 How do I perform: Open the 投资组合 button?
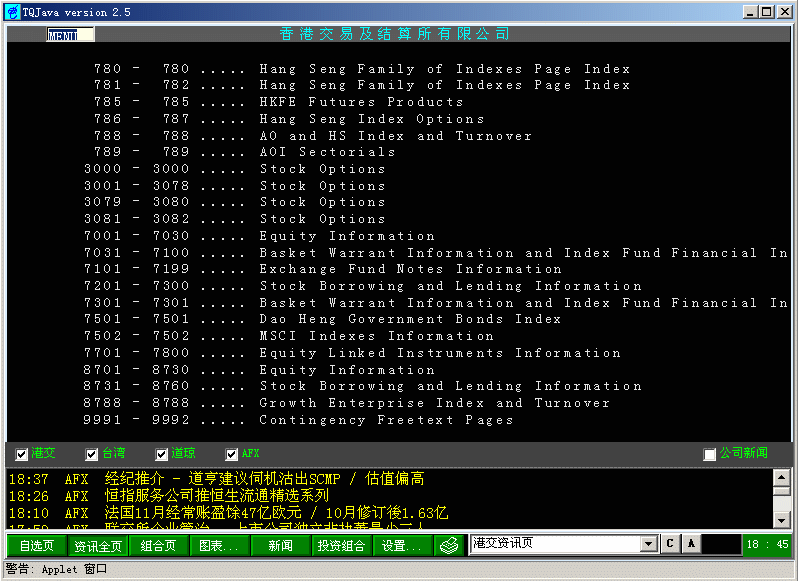[x=341, y=545]
